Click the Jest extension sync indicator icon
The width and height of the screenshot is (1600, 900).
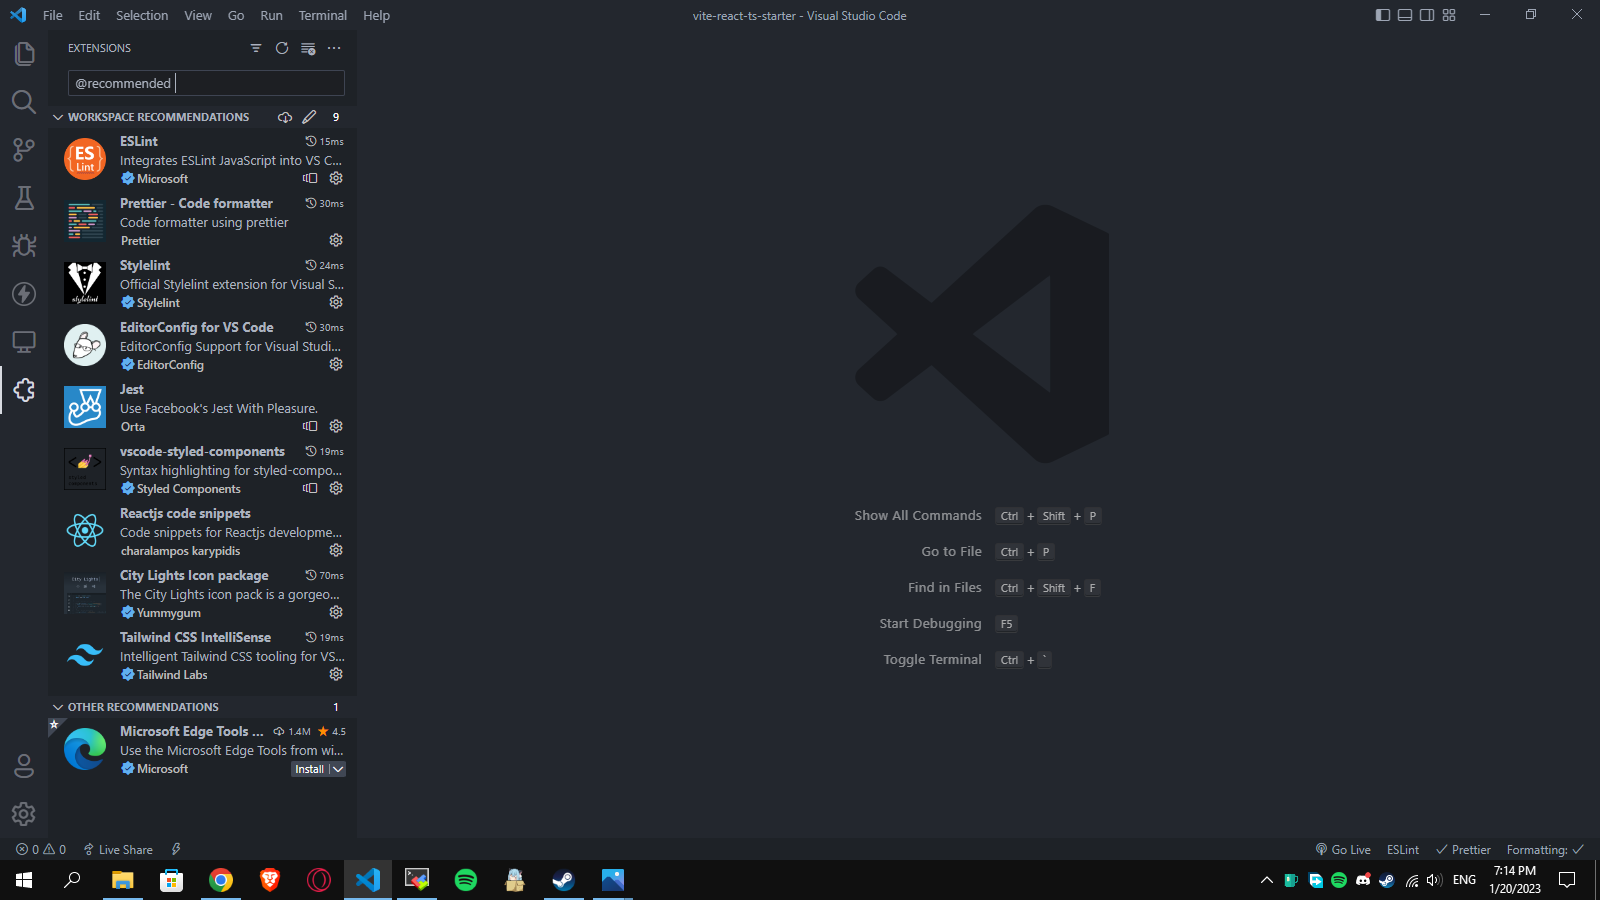pyautogui.click(x=310, y=426)
